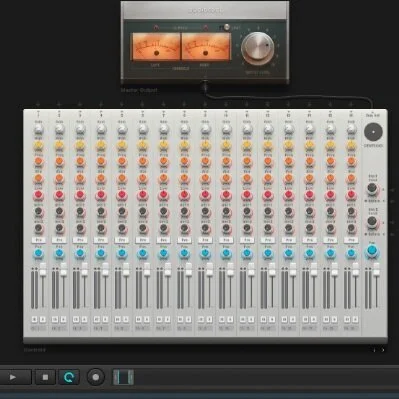Adjust channel 5 yellow High knob
Viewport: 399px width, 399px height.
pos(122,145)
